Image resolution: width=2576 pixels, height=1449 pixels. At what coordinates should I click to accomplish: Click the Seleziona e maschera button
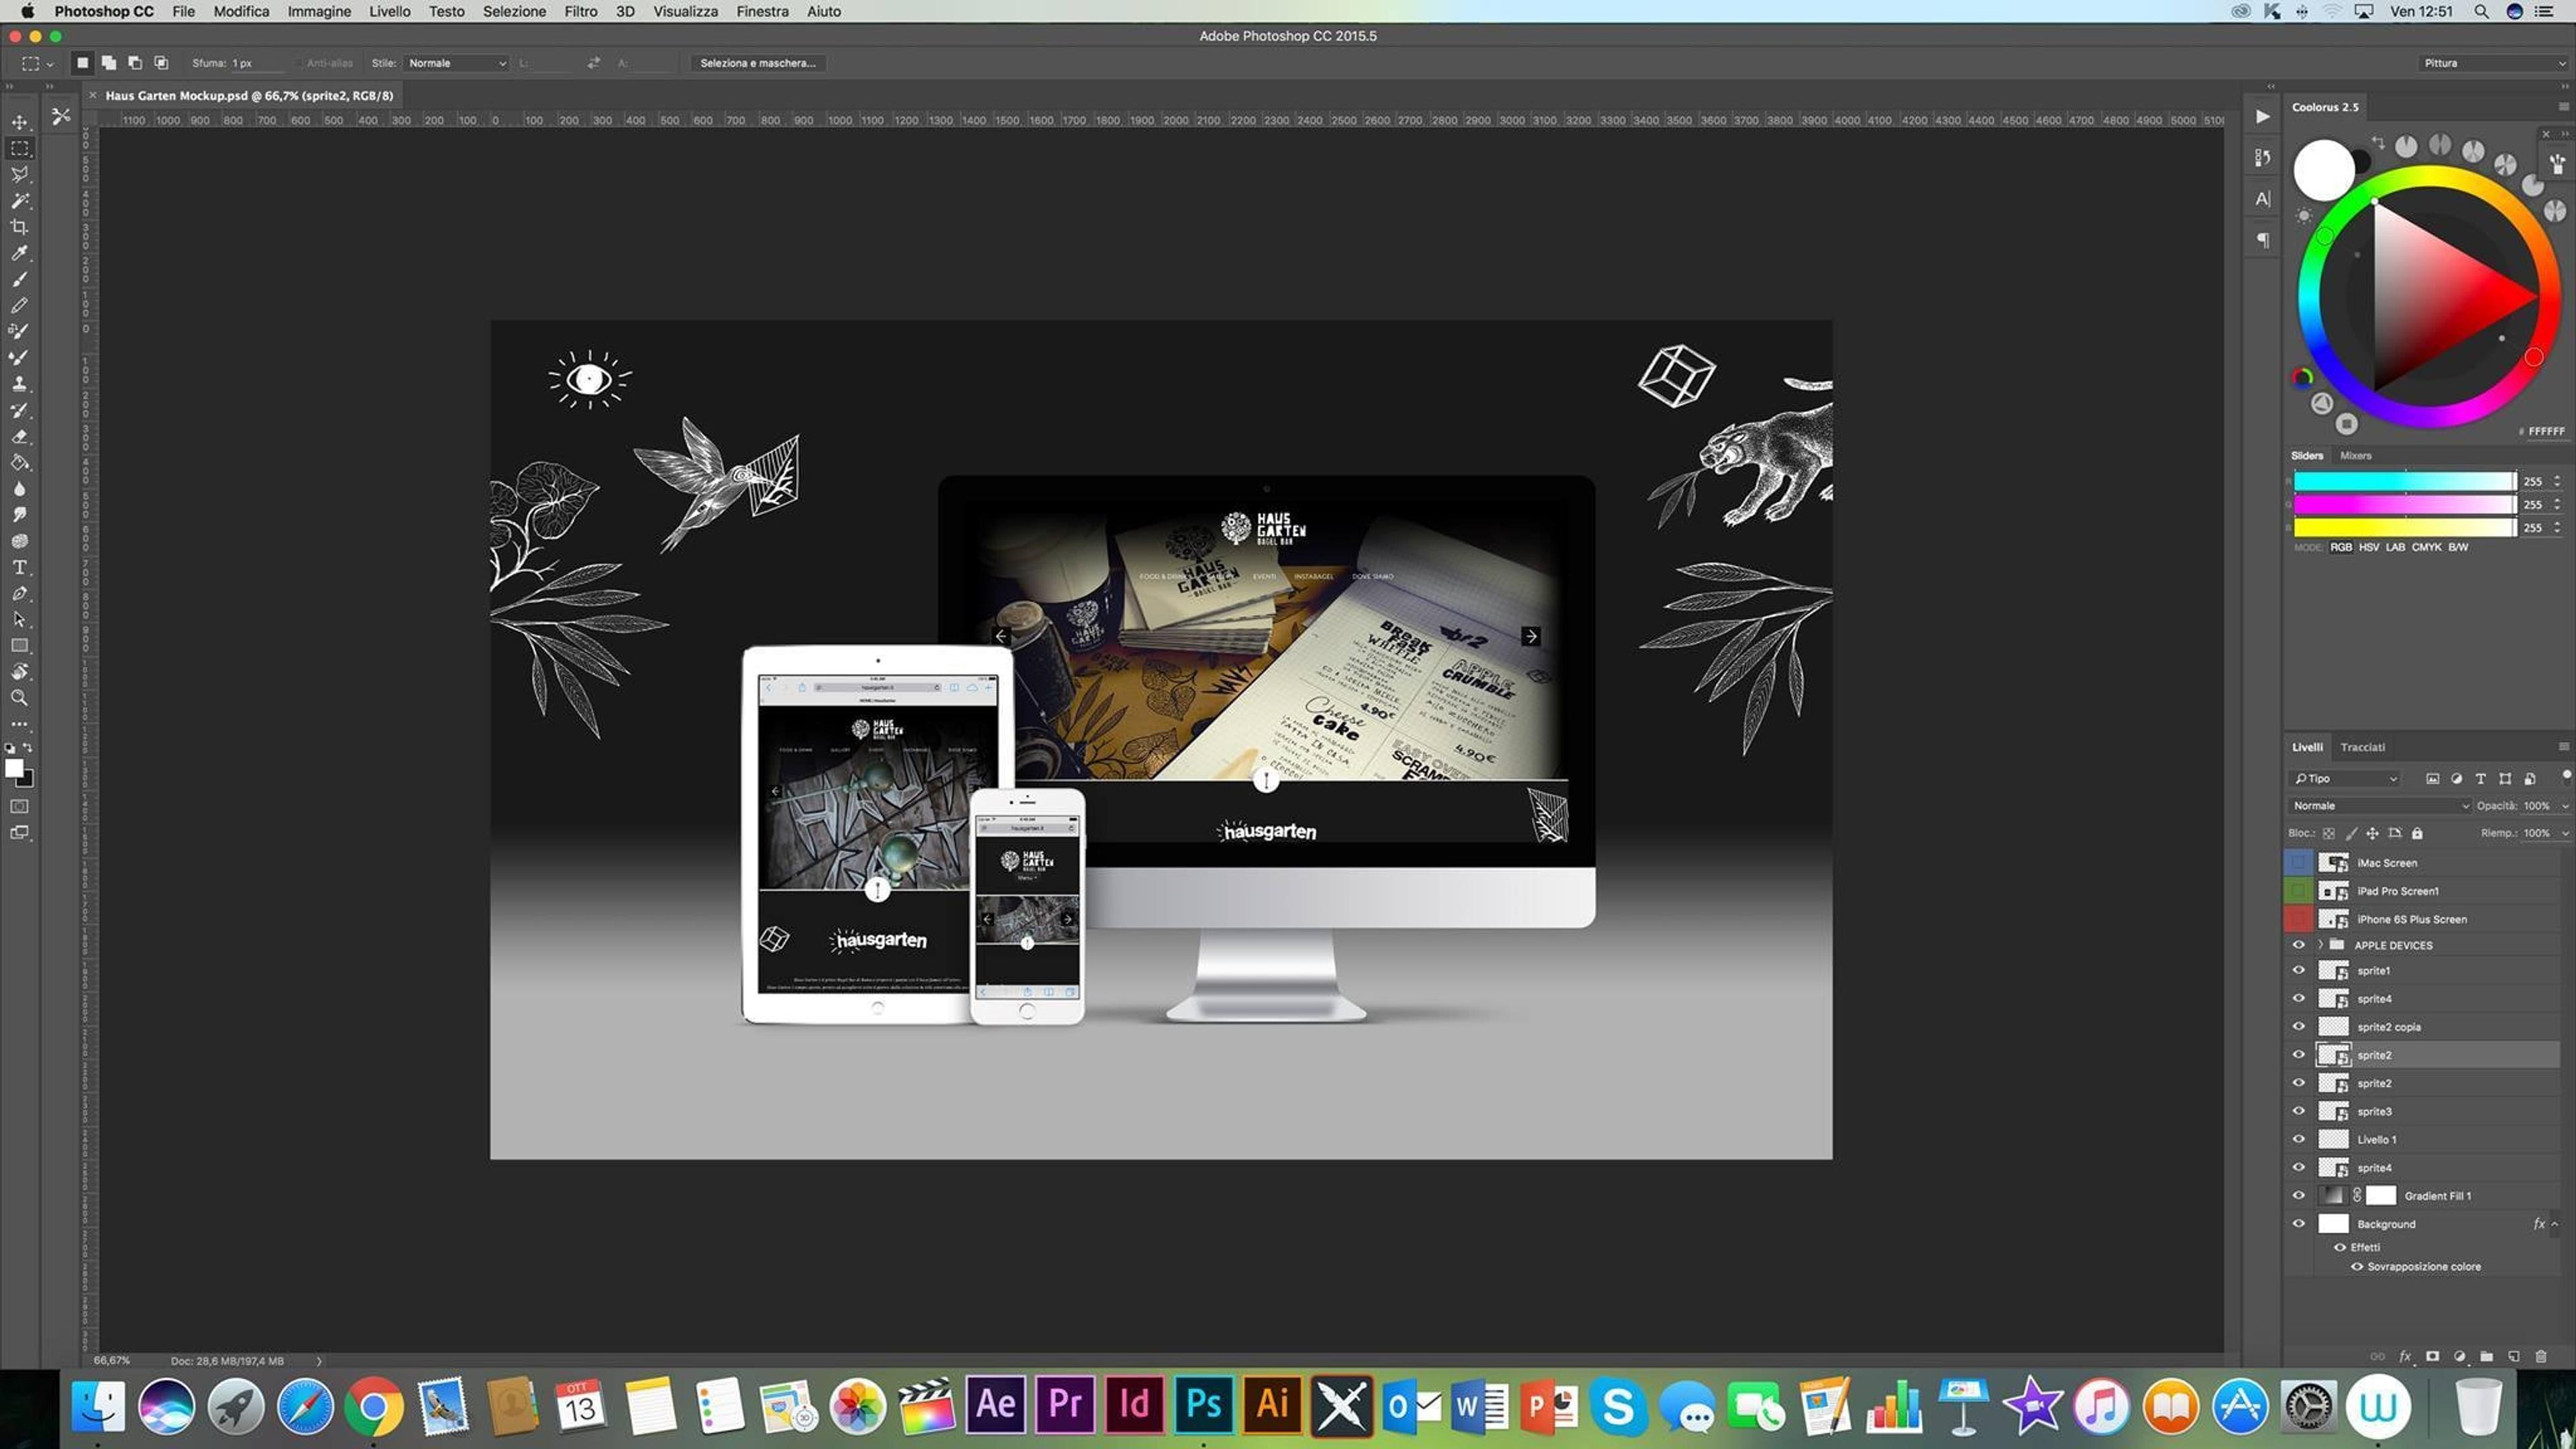click(757, 63)
